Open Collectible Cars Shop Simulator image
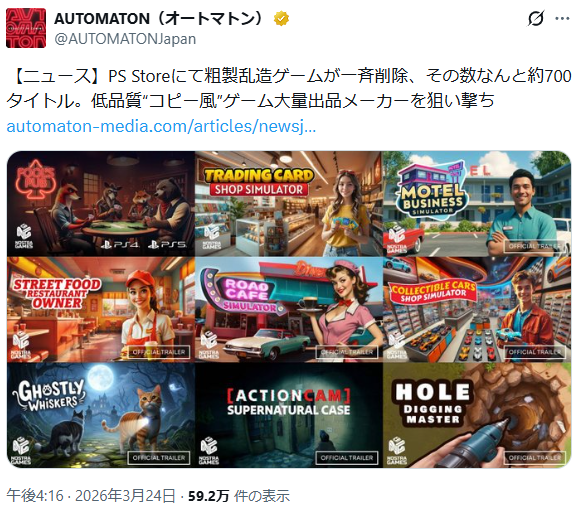The width and height of the screenshot is (583, 515). (x=477, y=309)
